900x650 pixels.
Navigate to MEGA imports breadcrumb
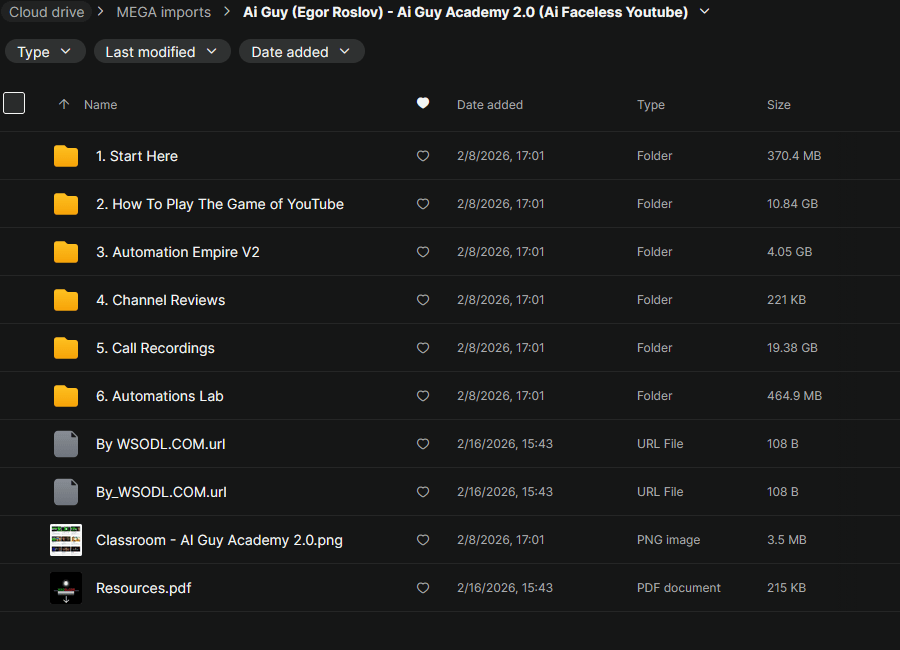[164, 12]
